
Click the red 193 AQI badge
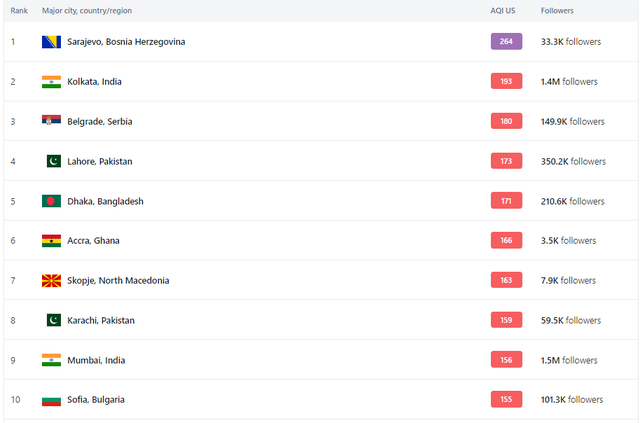click(506, 81)
